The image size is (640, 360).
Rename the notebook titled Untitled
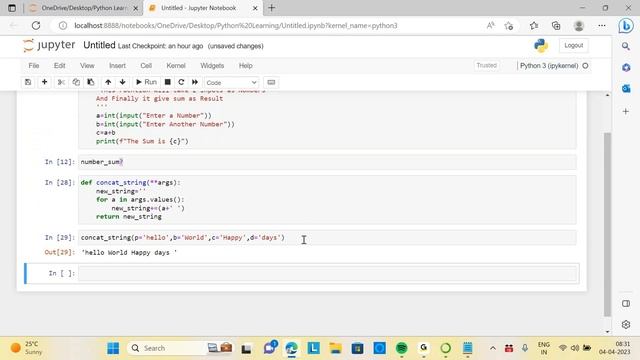(99, 45)
